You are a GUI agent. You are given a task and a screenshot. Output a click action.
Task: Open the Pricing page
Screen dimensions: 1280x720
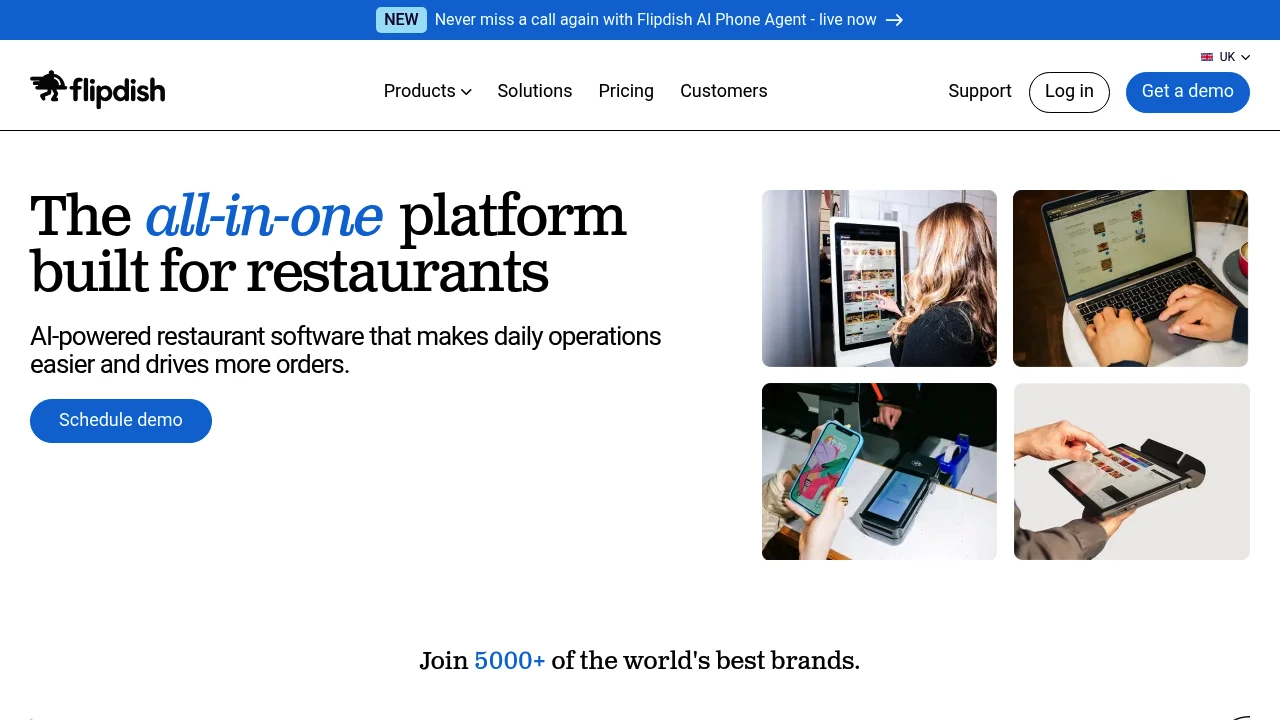pyautogui.click(x=626, y=91)
